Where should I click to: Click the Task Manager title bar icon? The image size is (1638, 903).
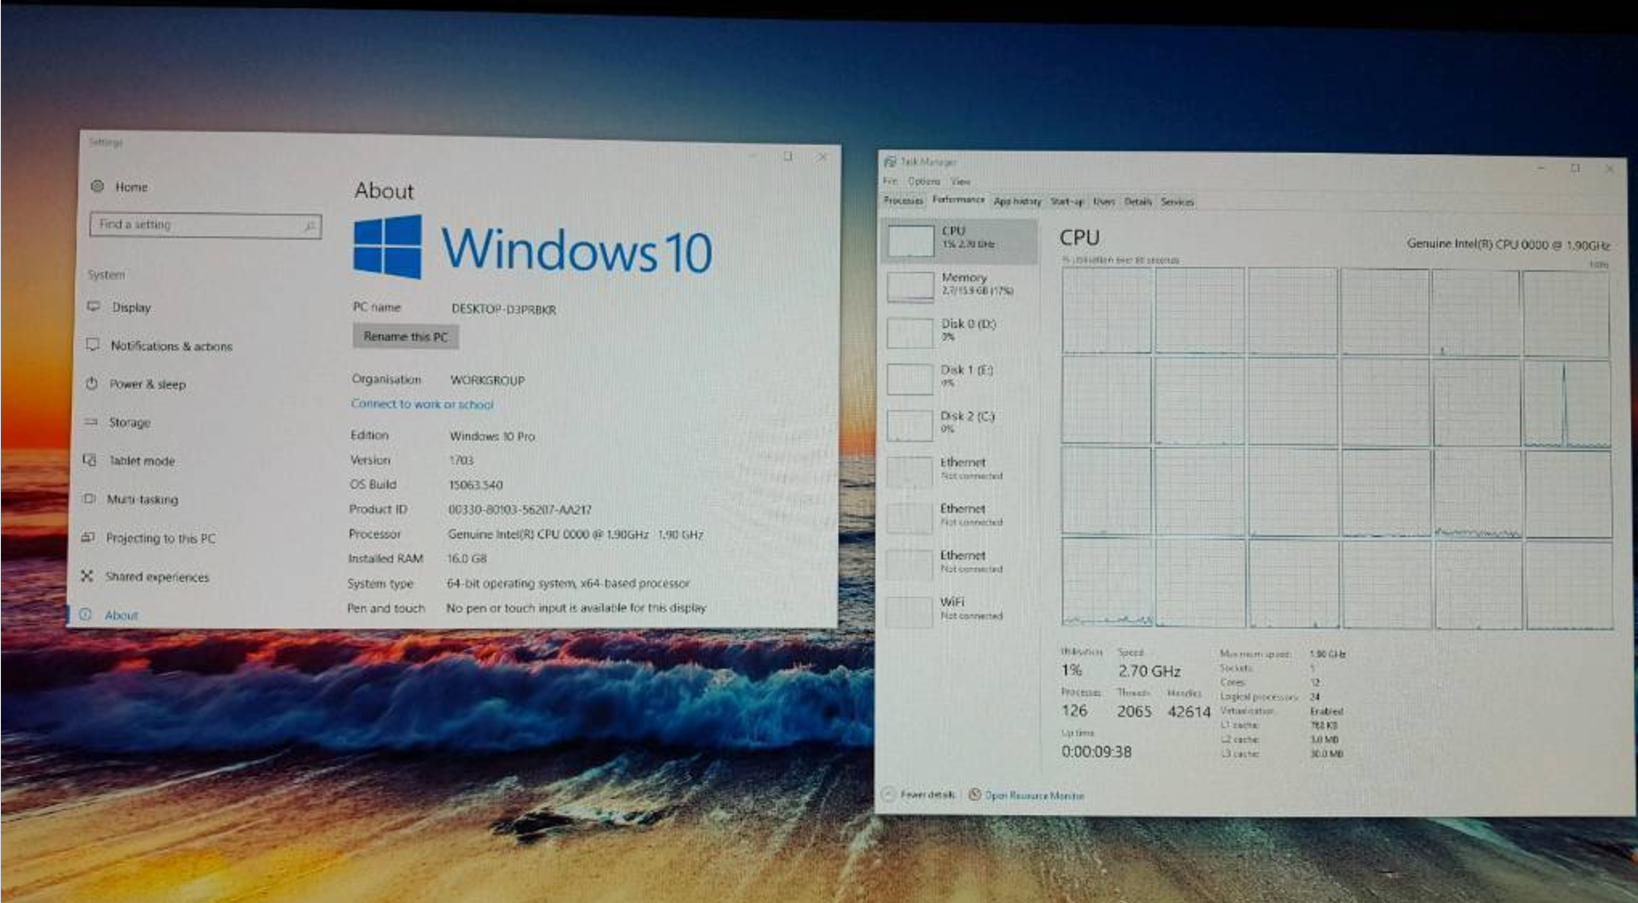tap(890, 161)
